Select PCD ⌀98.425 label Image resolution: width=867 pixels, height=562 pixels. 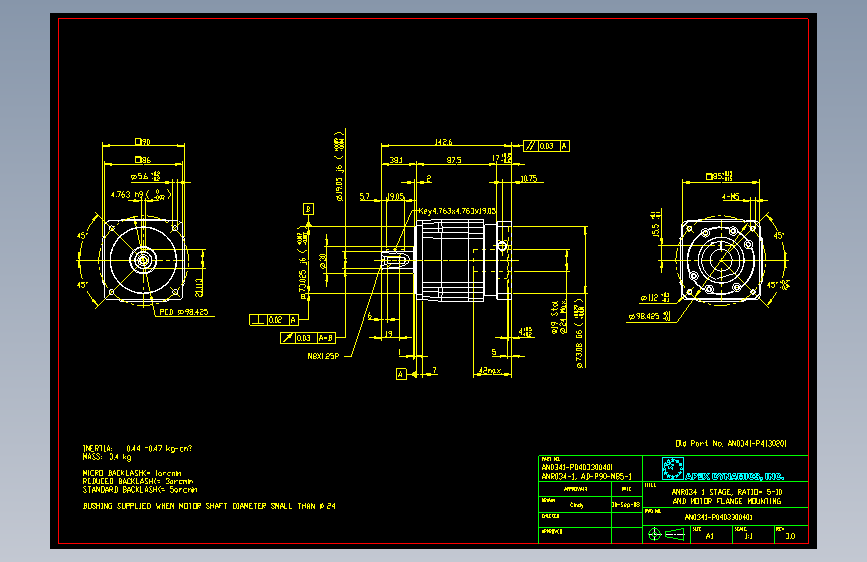184,312
